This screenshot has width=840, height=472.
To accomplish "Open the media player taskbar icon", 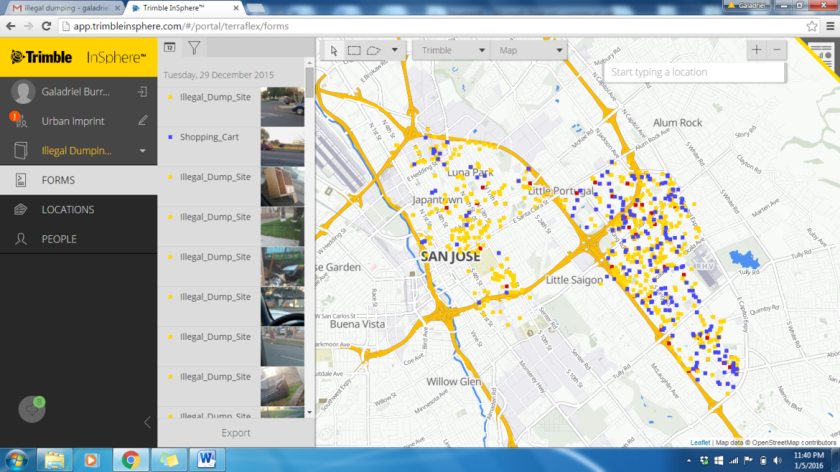I will tap(92, 460).
